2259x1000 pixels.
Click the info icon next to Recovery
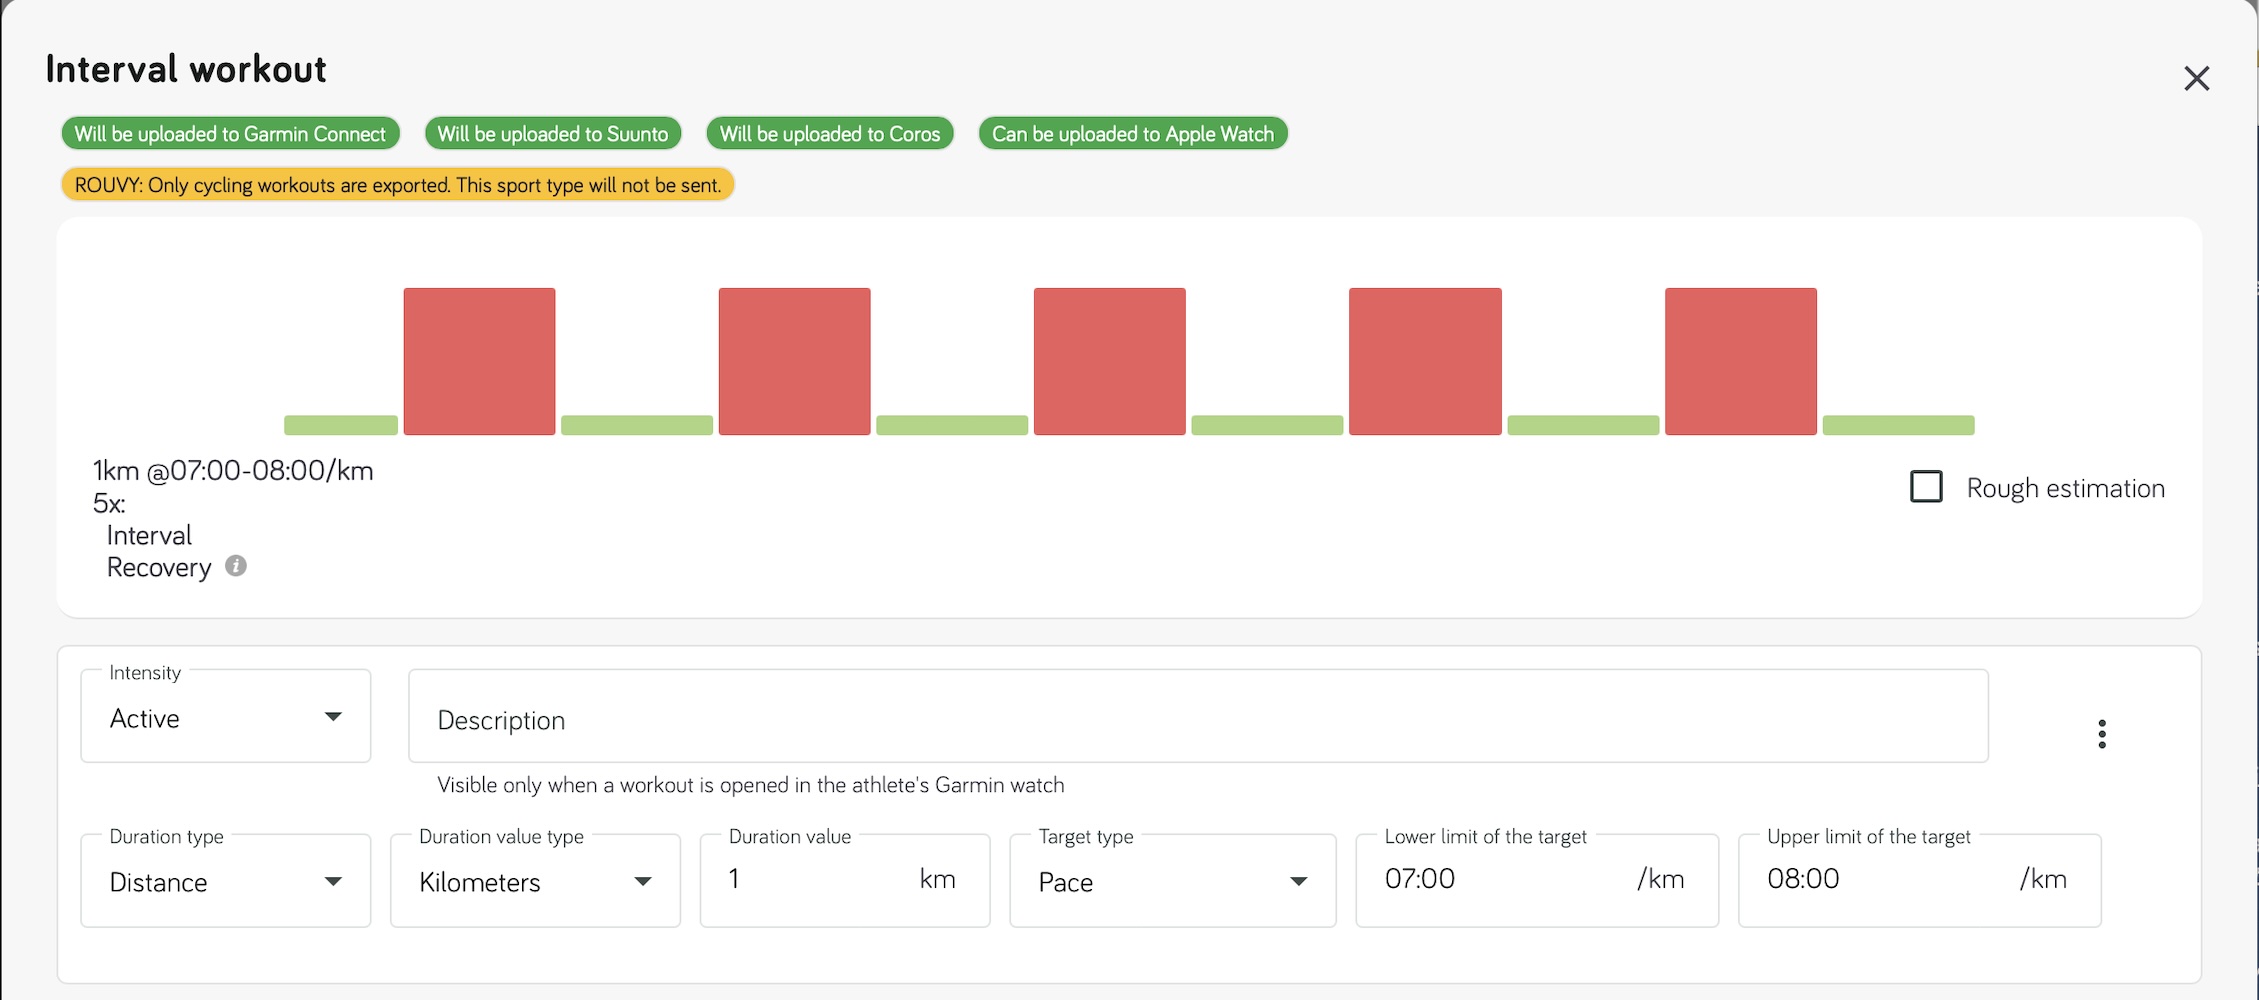coord(236,566)
